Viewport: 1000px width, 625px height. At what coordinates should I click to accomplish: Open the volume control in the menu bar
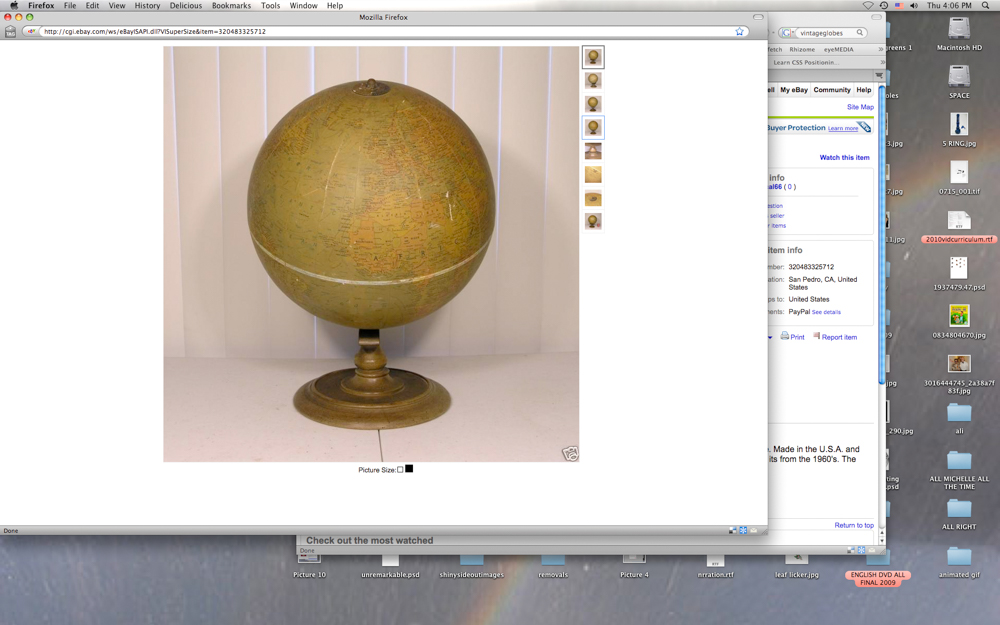914,6
